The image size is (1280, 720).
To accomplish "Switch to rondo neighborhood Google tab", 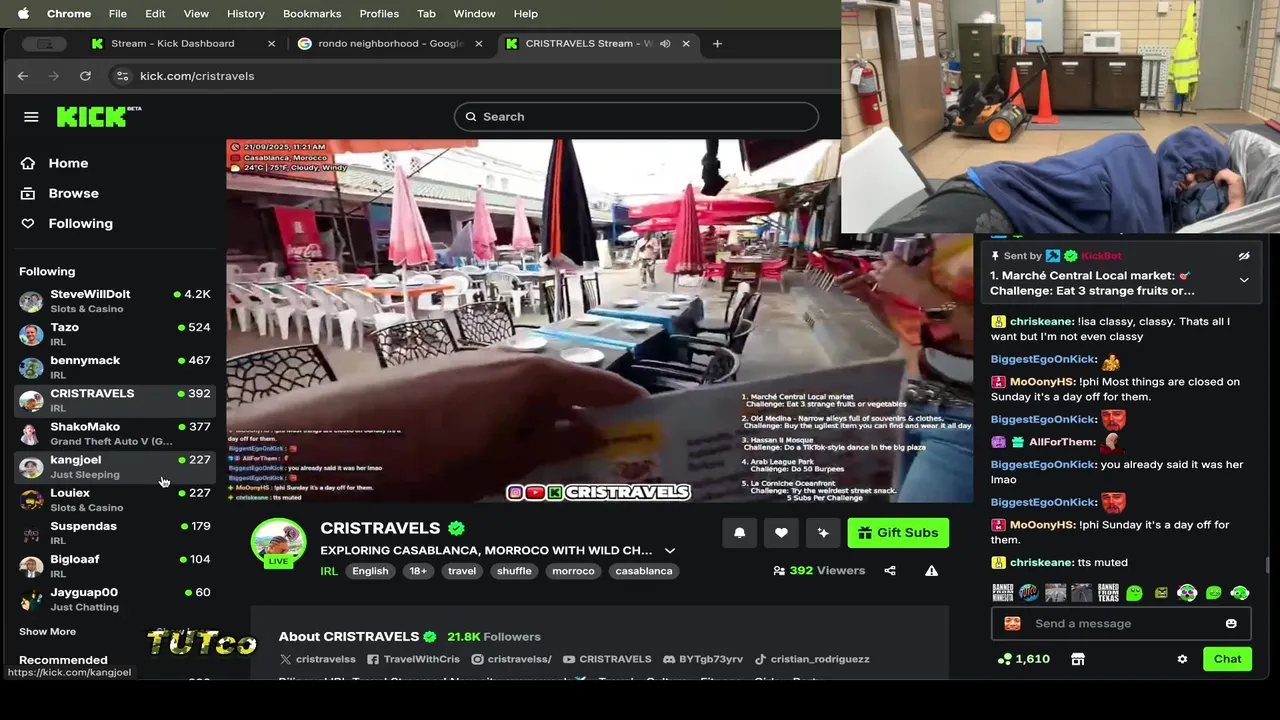I will (390, 43).
